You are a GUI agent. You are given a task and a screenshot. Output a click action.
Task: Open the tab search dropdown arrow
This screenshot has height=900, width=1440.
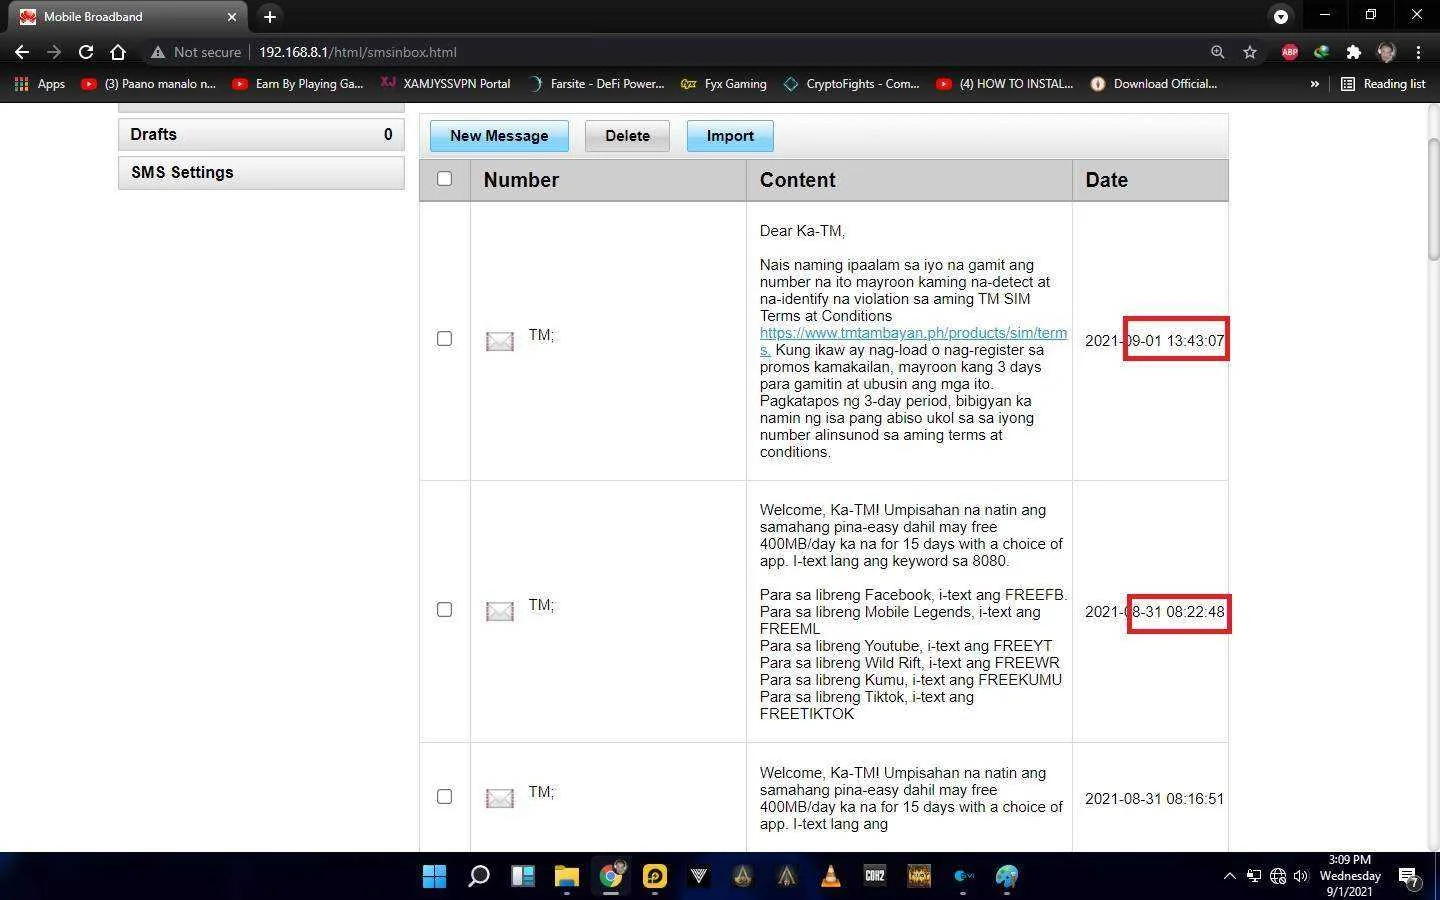(1281, 16)
